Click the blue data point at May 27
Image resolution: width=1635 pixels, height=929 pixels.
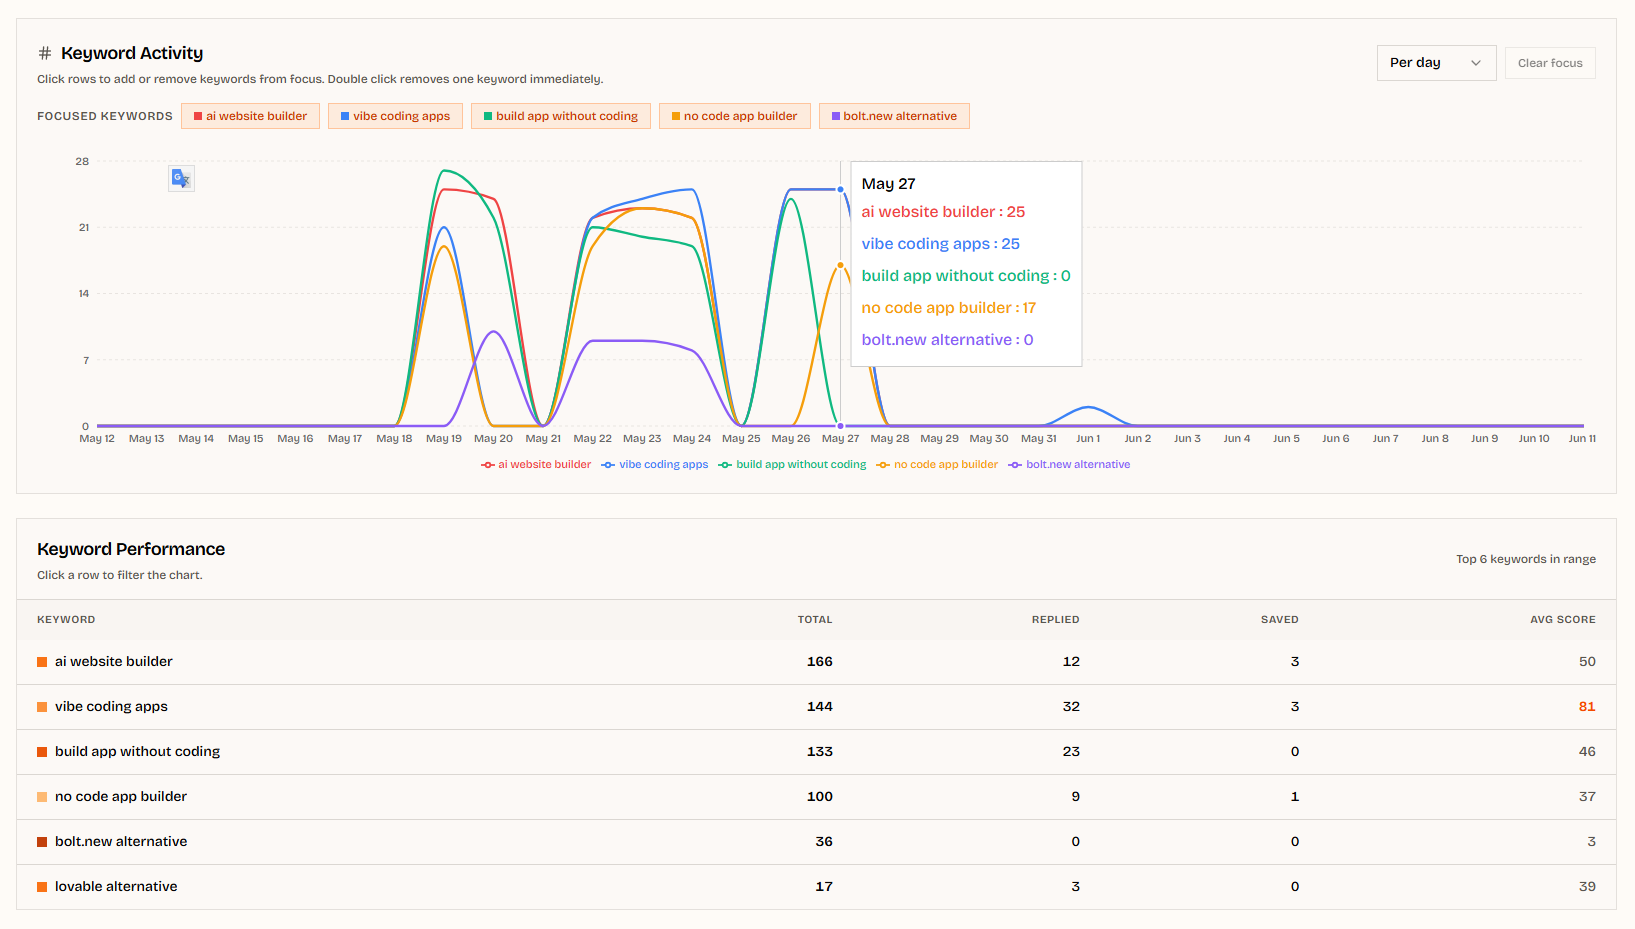840,189
